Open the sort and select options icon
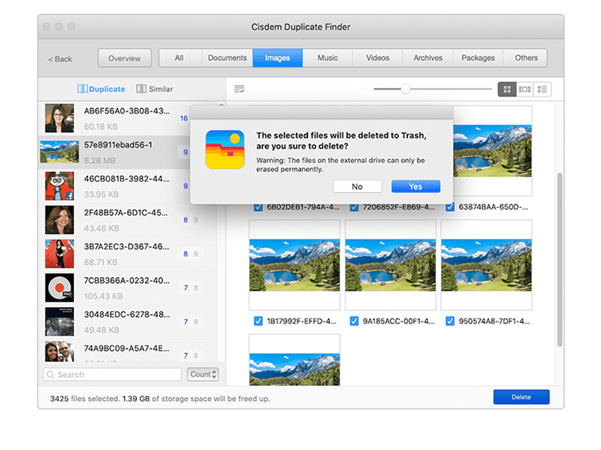 239,89
